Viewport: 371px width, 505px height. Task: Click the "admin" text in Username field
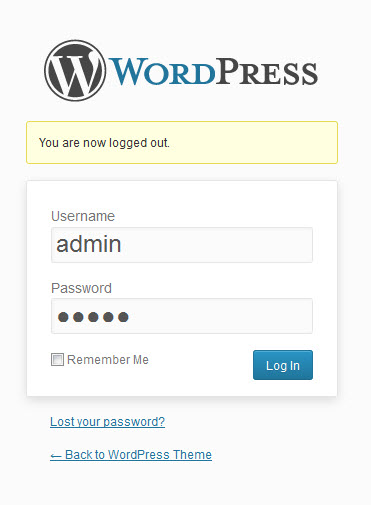[x=89, y=244]
